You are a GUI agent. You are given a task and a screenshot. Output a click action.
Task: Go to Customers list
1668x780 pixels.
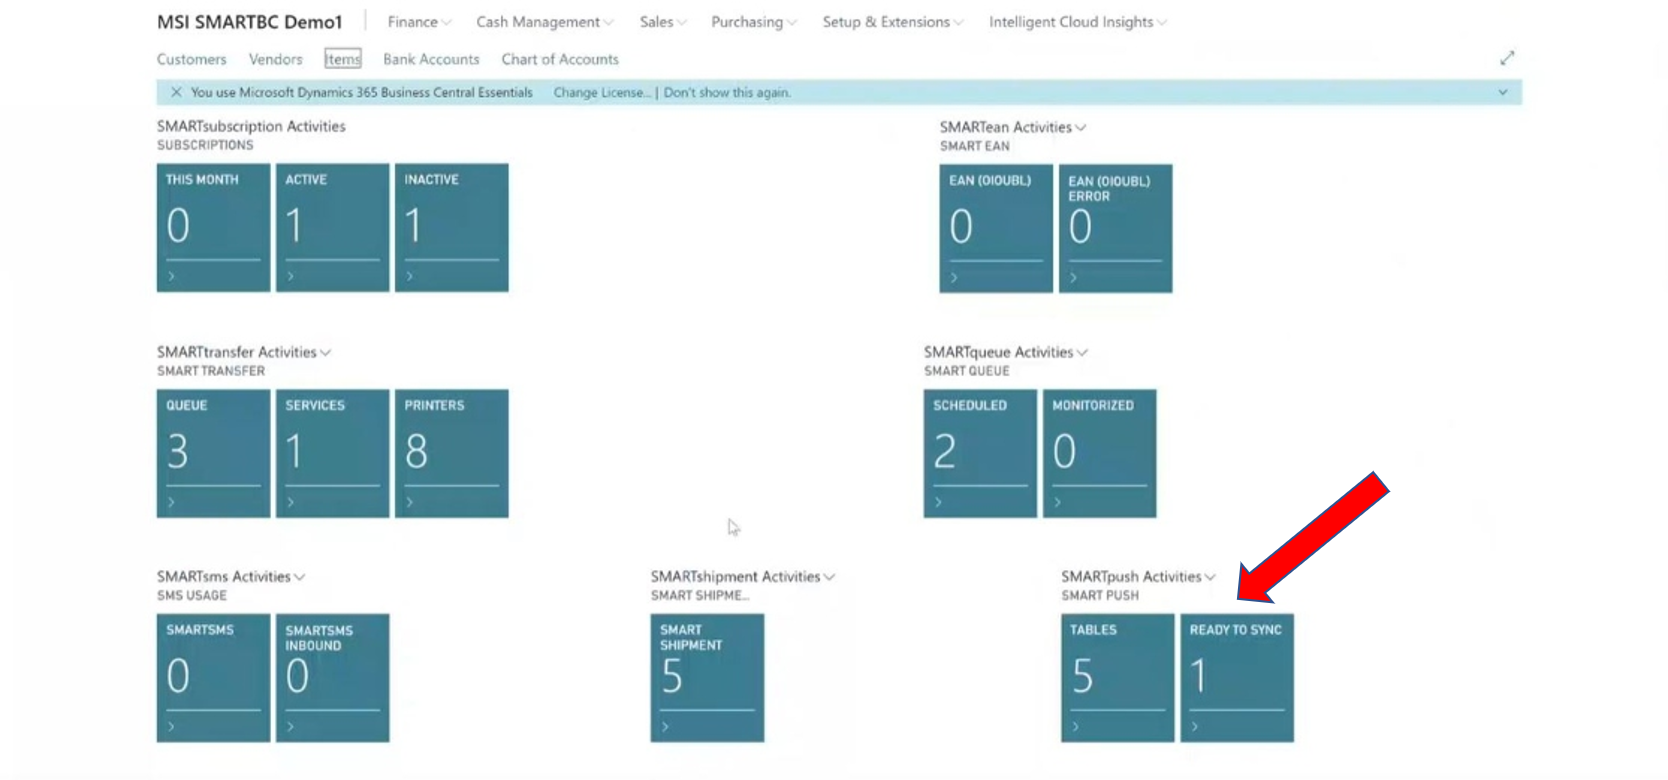(192, 60)
